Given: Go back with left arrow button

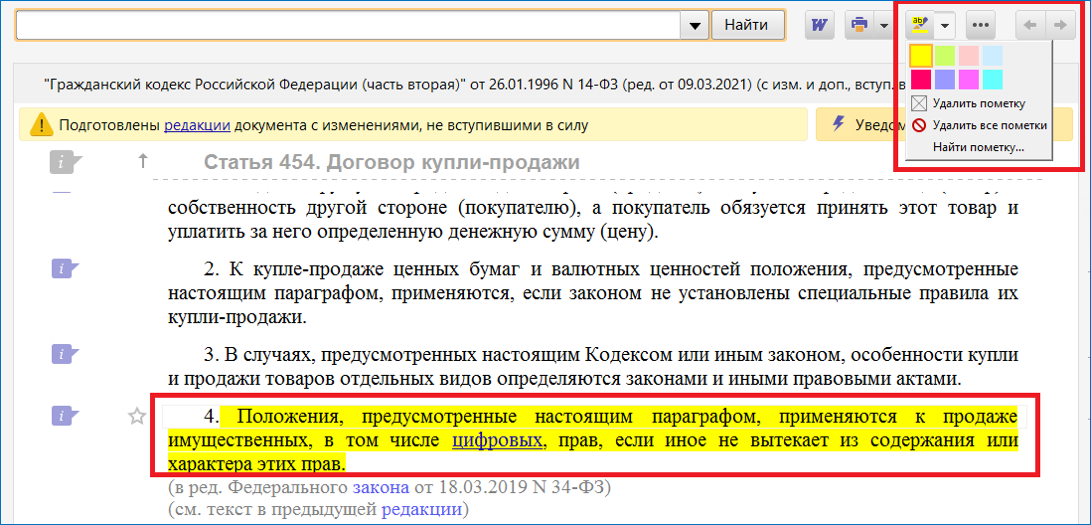Looking at the screenshot, I should pos(1030,25).
